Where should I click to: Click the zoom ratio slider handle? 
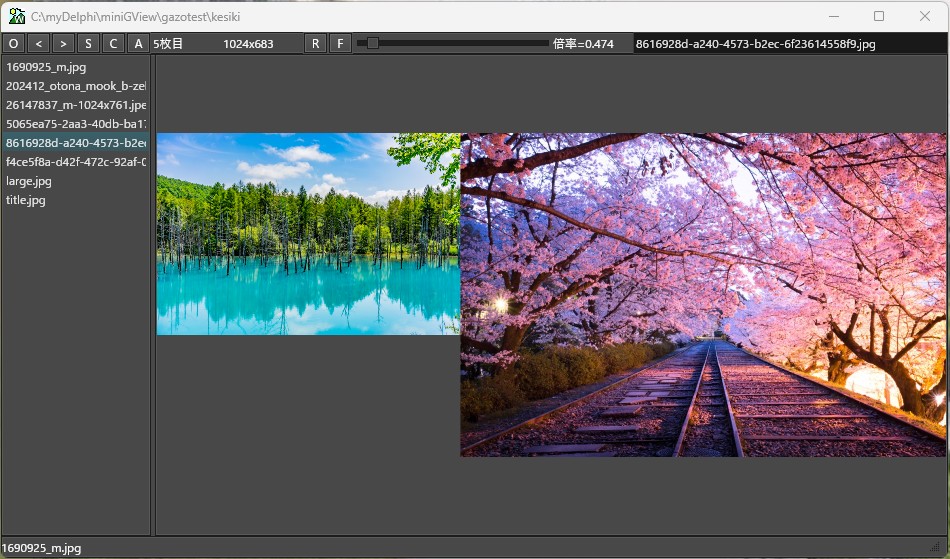point(373,44)
